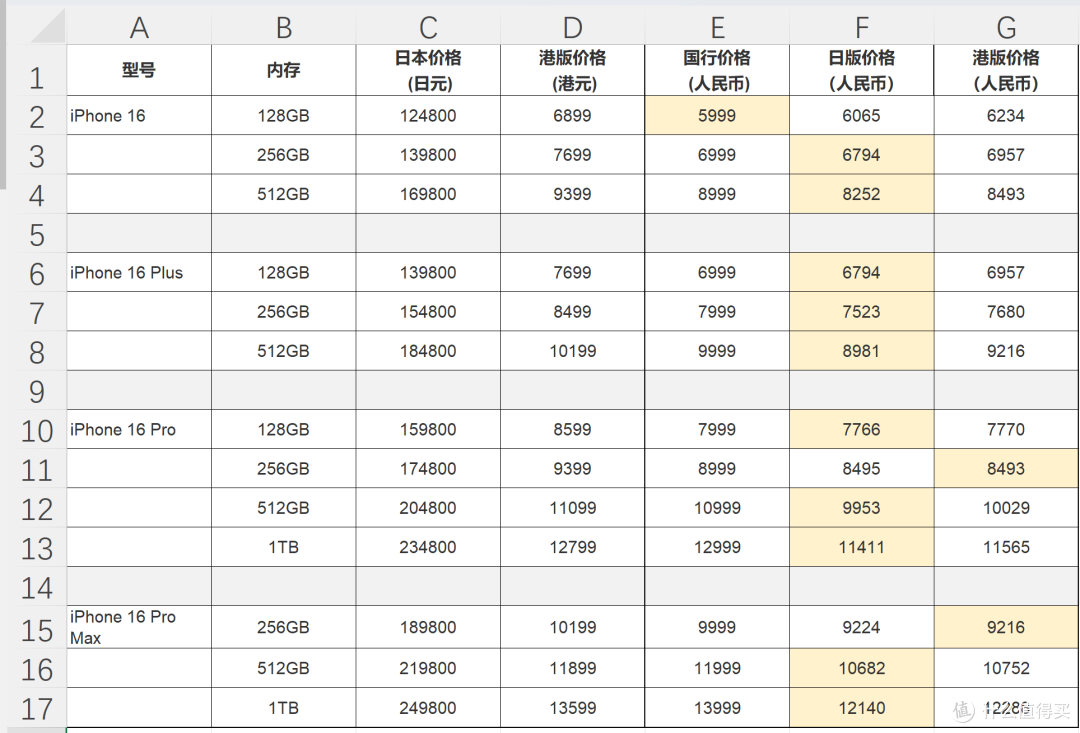This screenshot has height=733, width=1080.
Task: Click the iPhone 16 Plus cell
Action: [x=139, y=273]
